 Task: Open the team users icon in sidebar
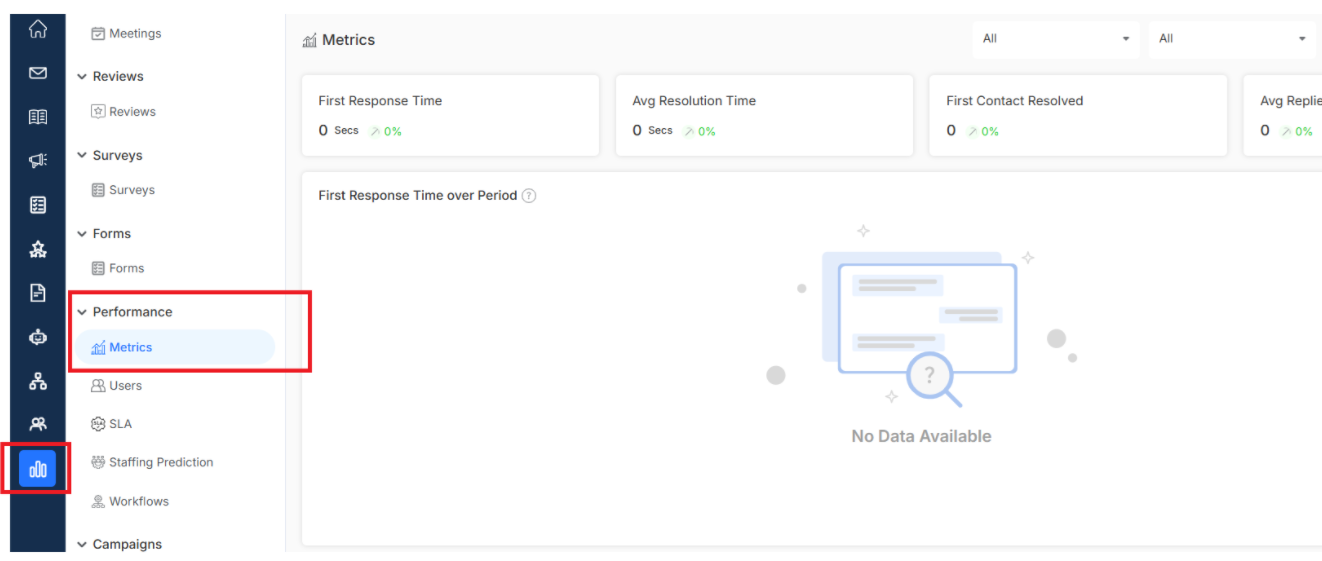[x=38, y=424]
